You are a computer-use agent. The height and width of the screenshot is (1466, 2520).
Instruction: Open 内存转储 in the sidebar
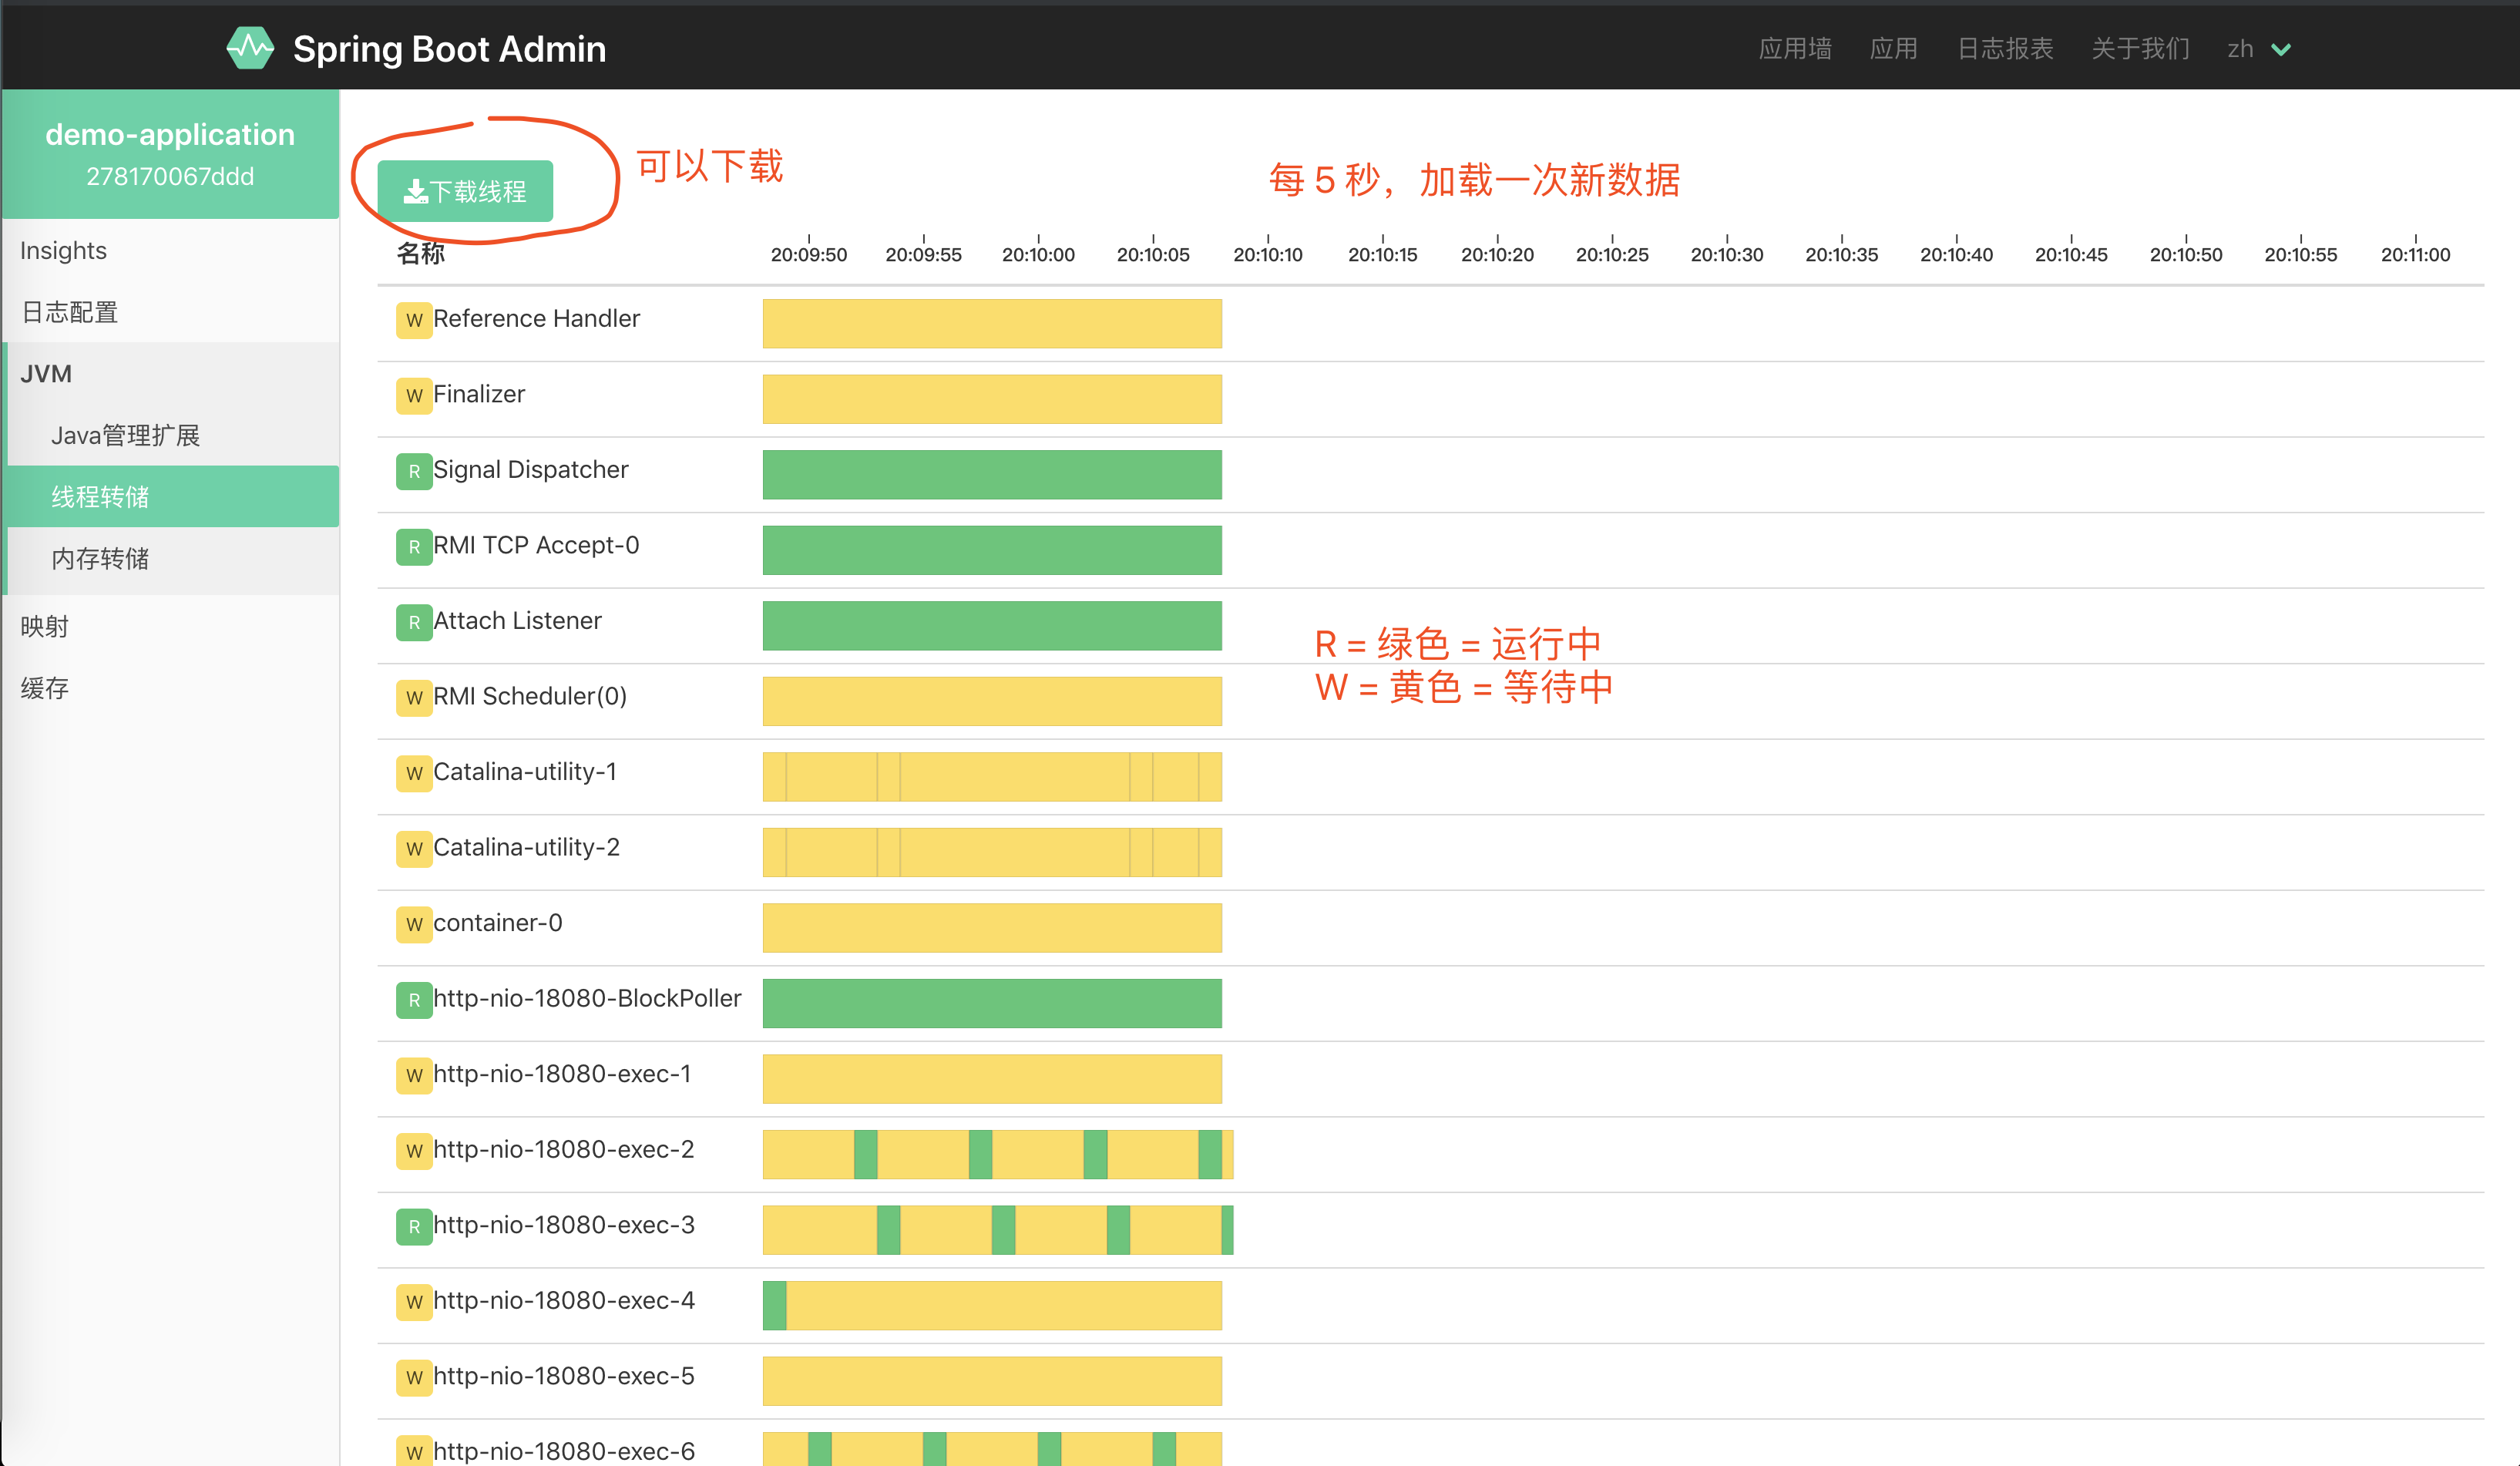coord(100,558)
